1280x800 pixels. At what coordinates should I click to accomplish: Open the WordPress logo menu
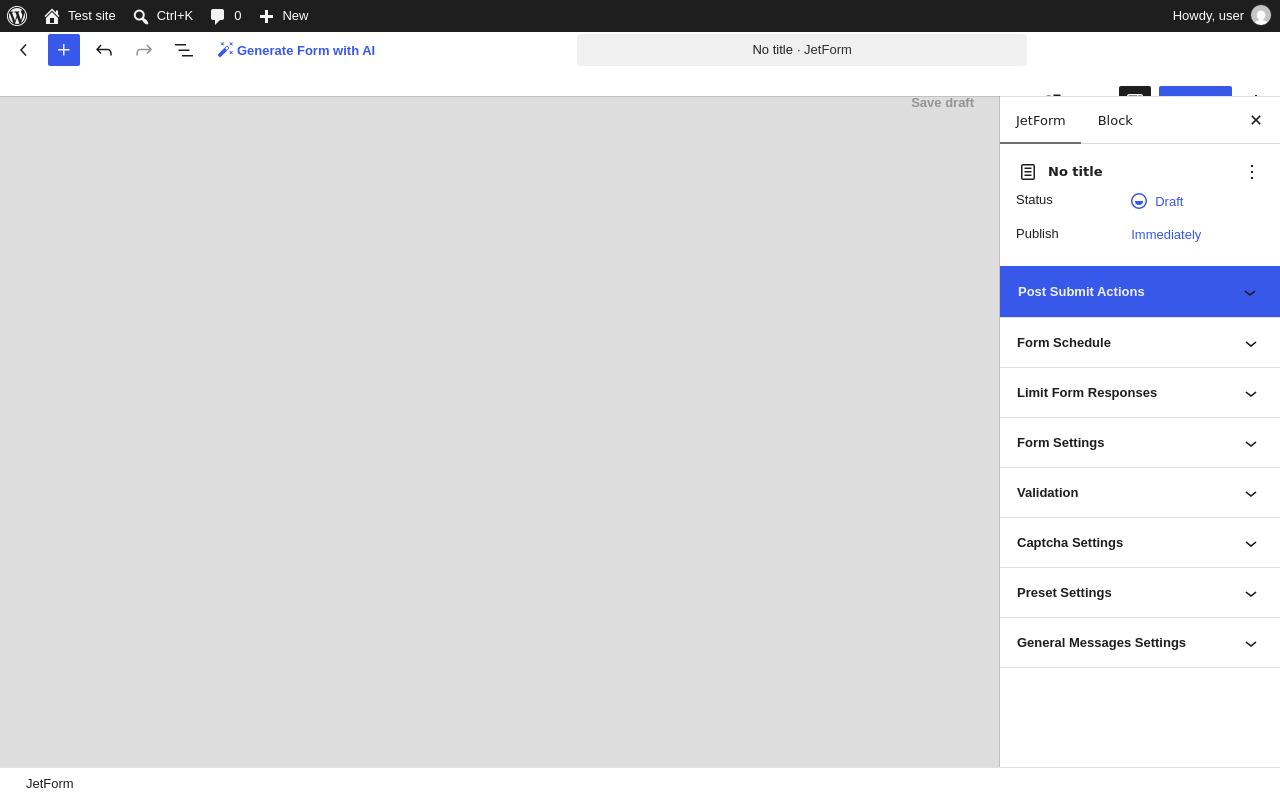(x=17, y=16)
